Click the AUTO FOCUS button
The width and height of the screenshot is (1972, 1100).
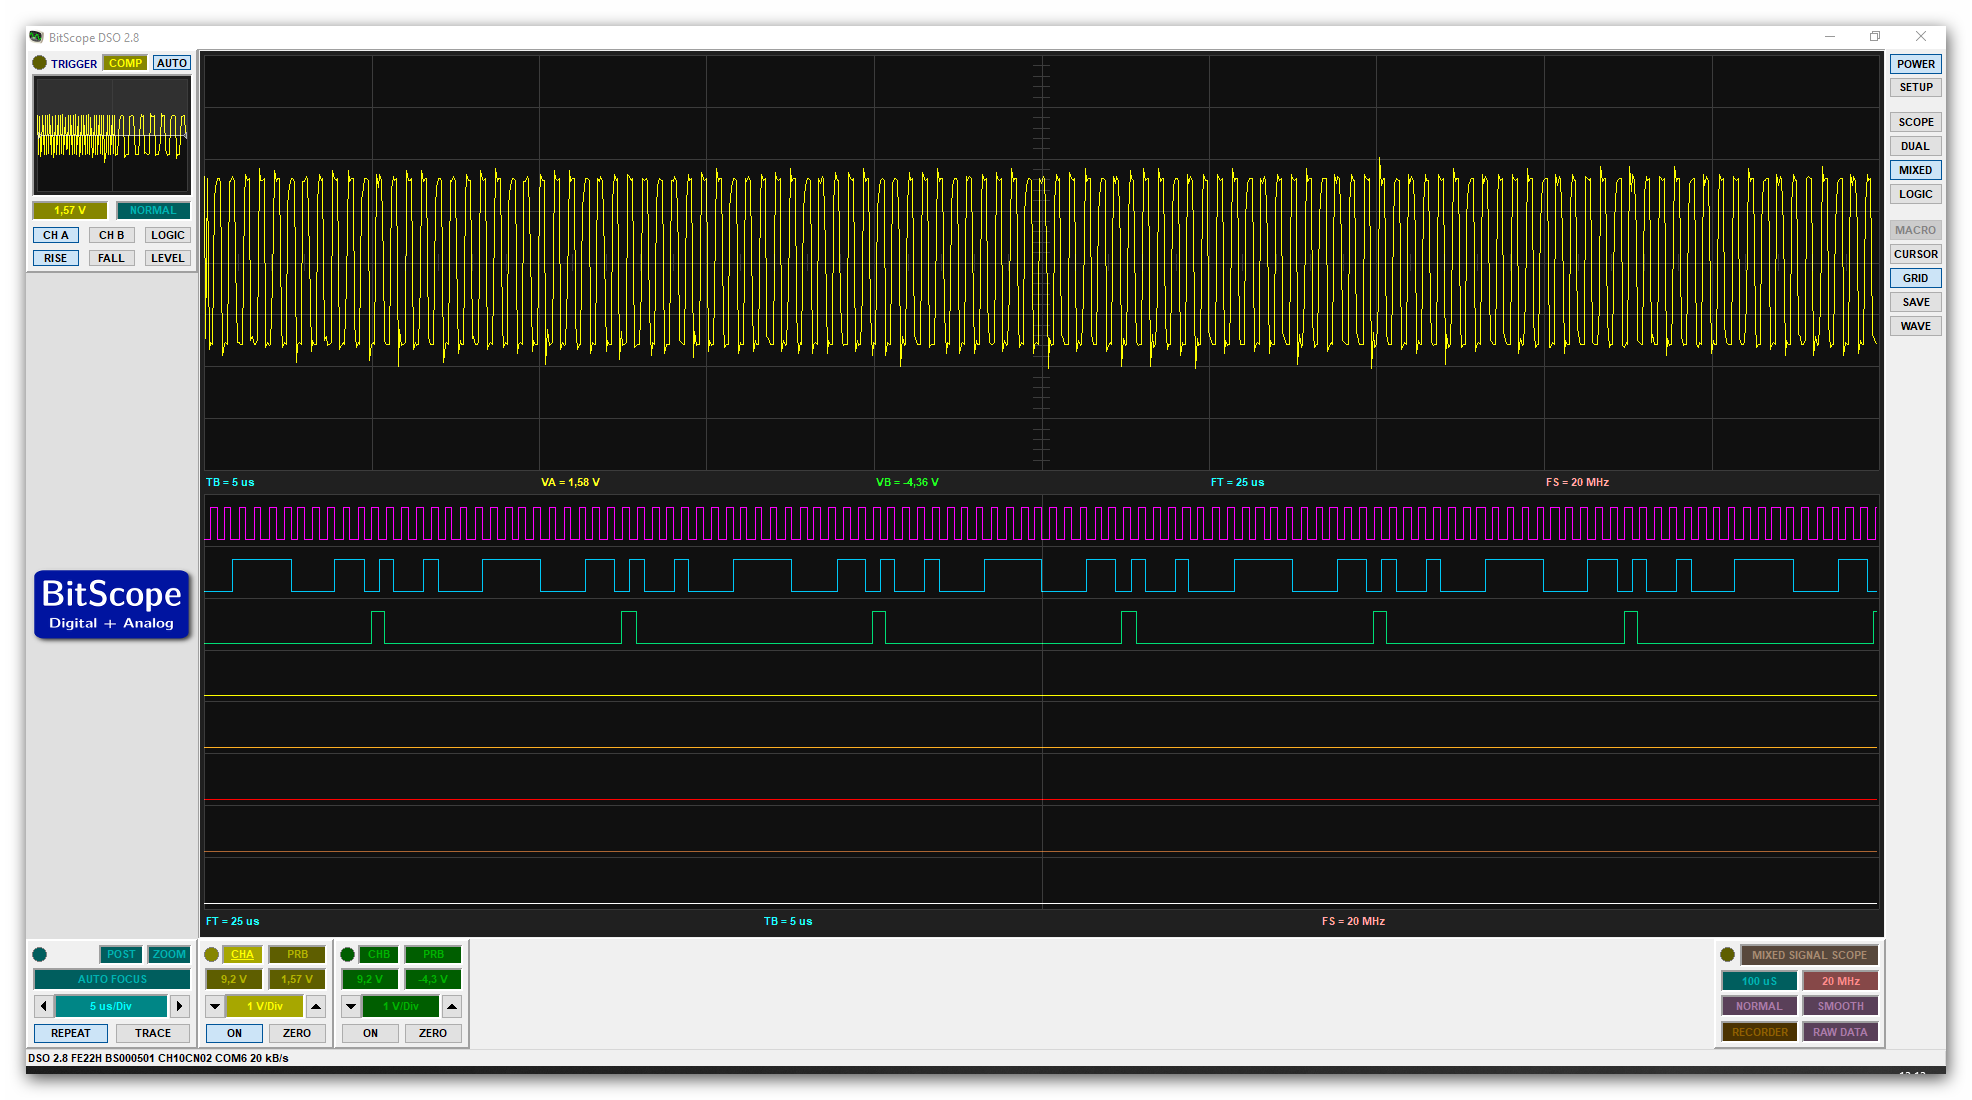[x=112, y=979]
